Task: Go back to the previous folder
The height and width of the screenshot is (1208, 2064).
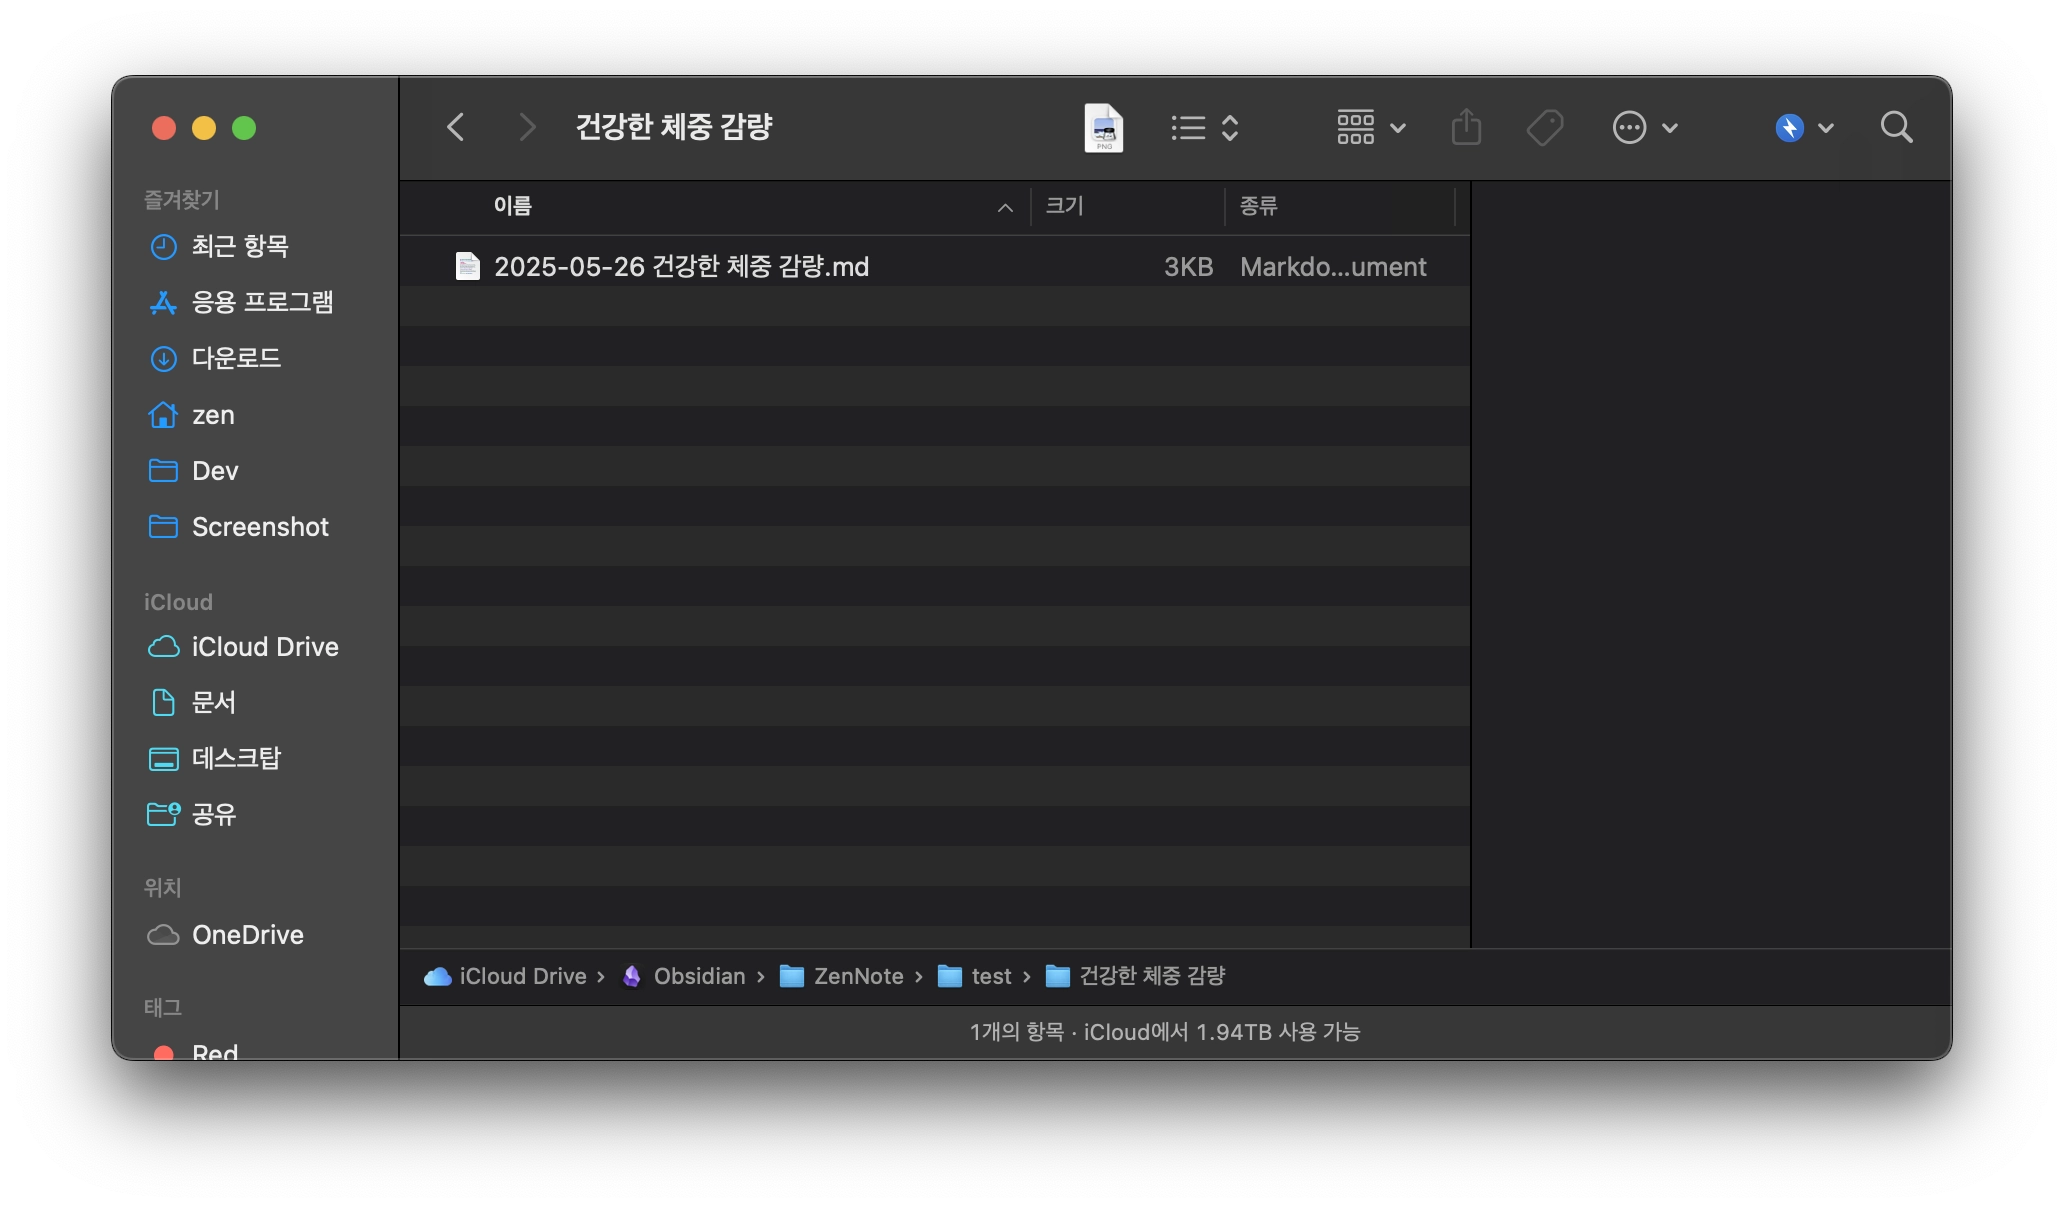Action: pos(456,127)
